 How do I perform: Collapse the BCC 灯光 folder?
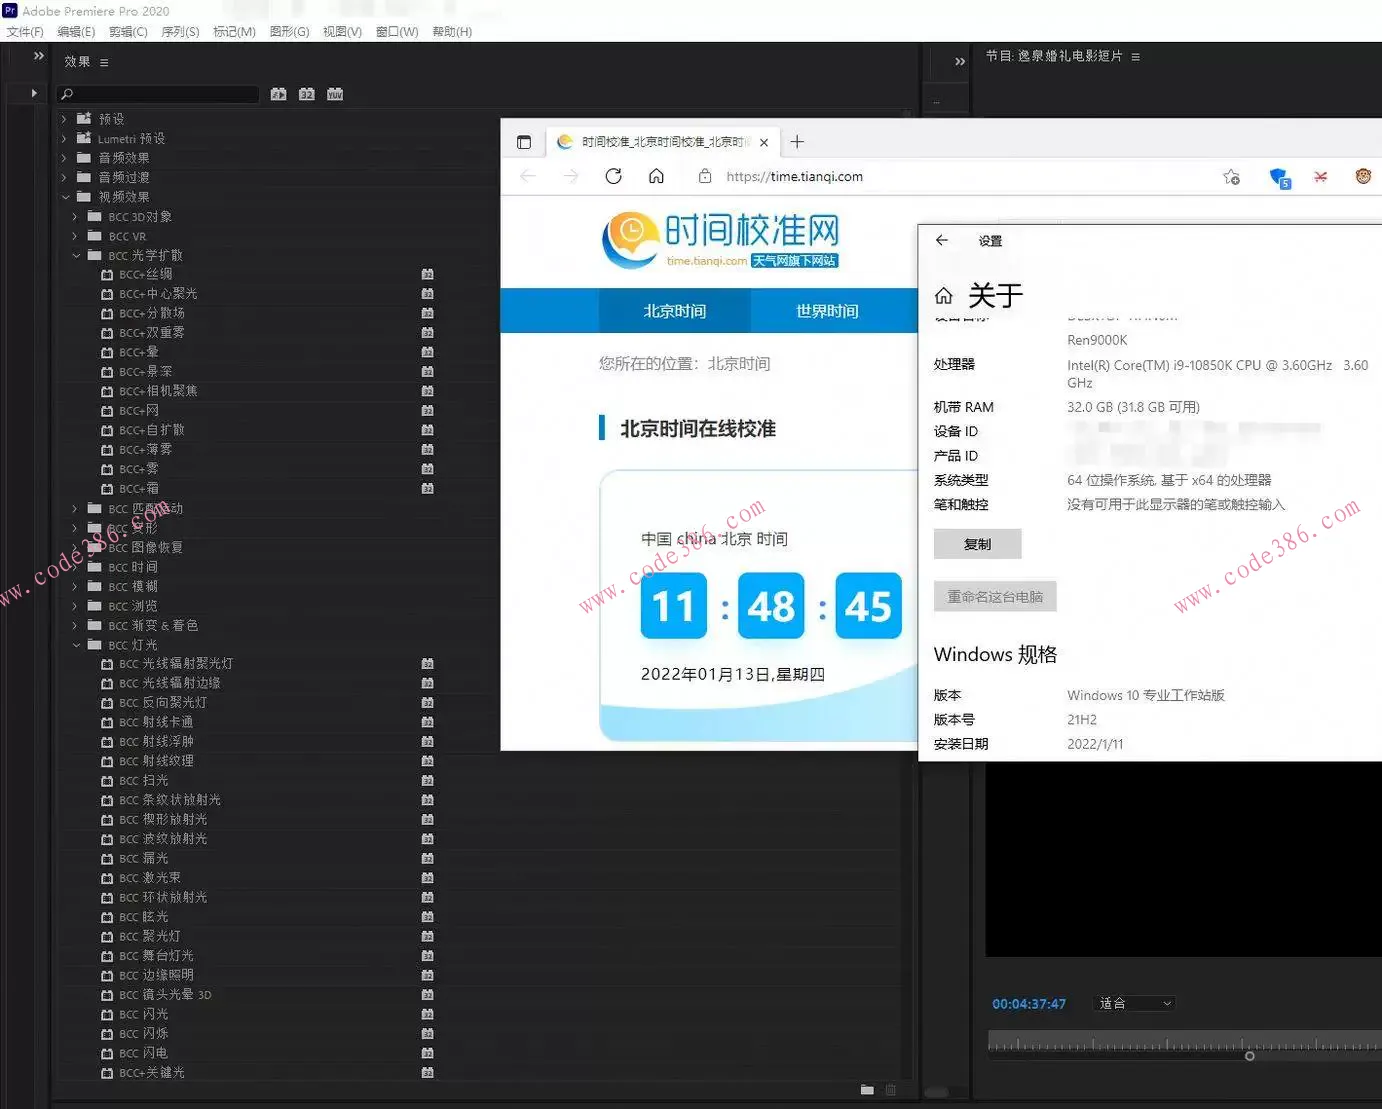76,645
